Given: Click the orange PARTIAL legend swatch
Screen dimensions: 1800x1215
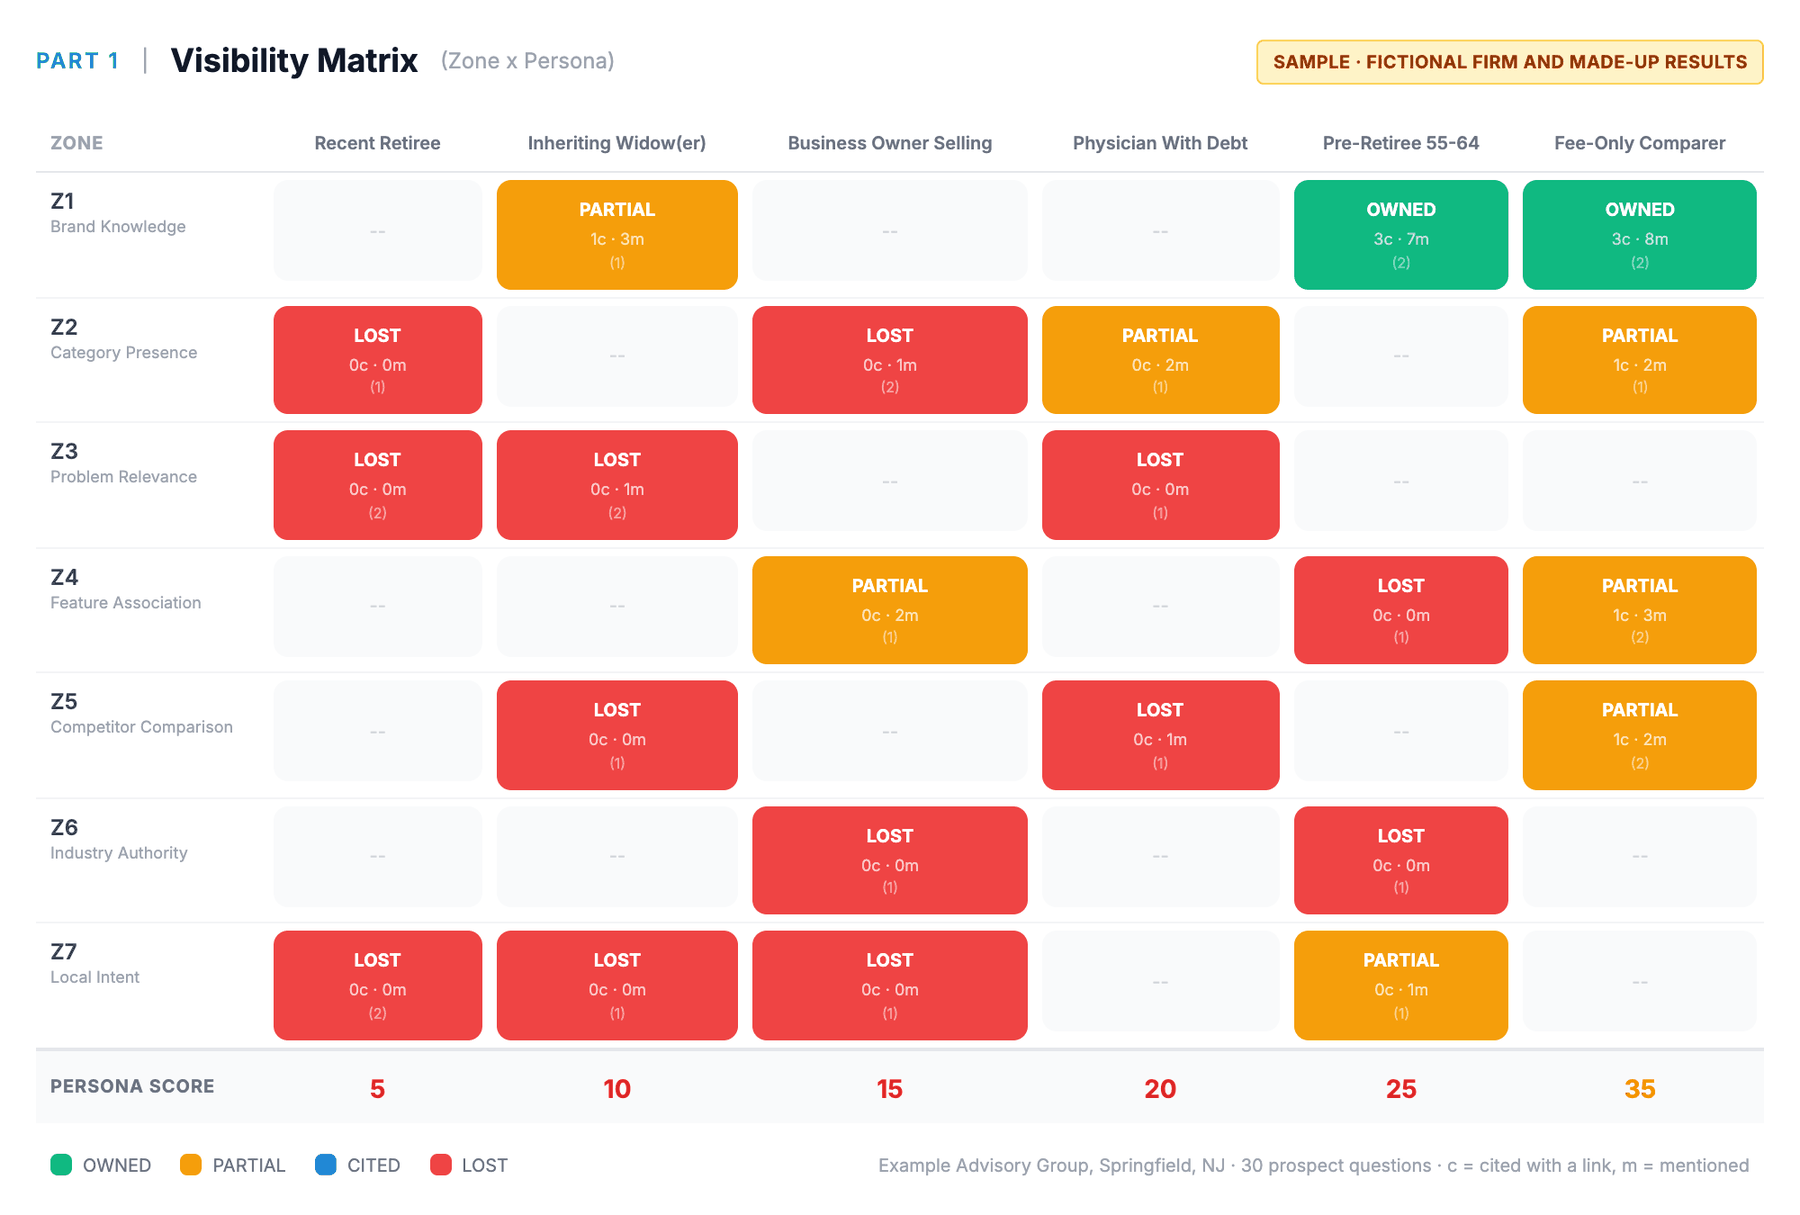Looking at the screenshot, I should tap(191, 1164).
